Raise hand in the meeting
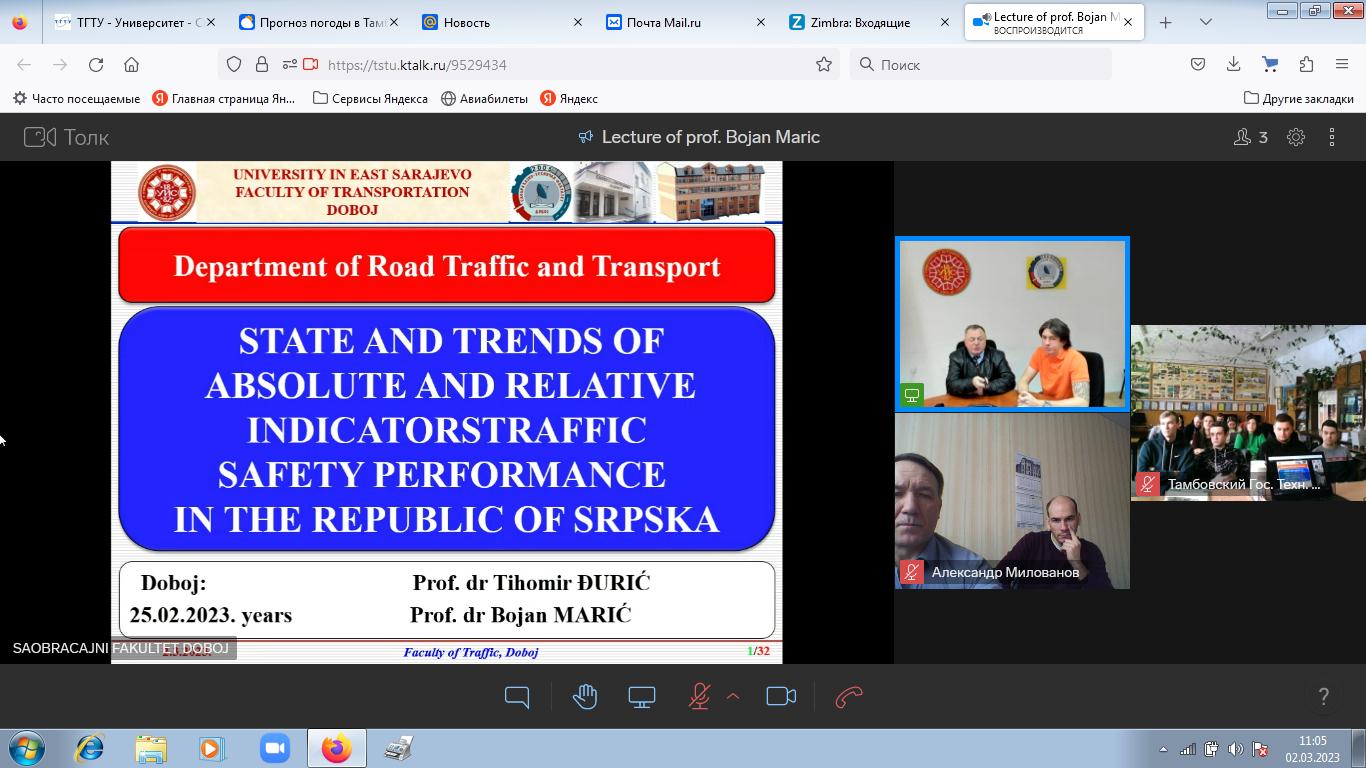 coord(585,697)
